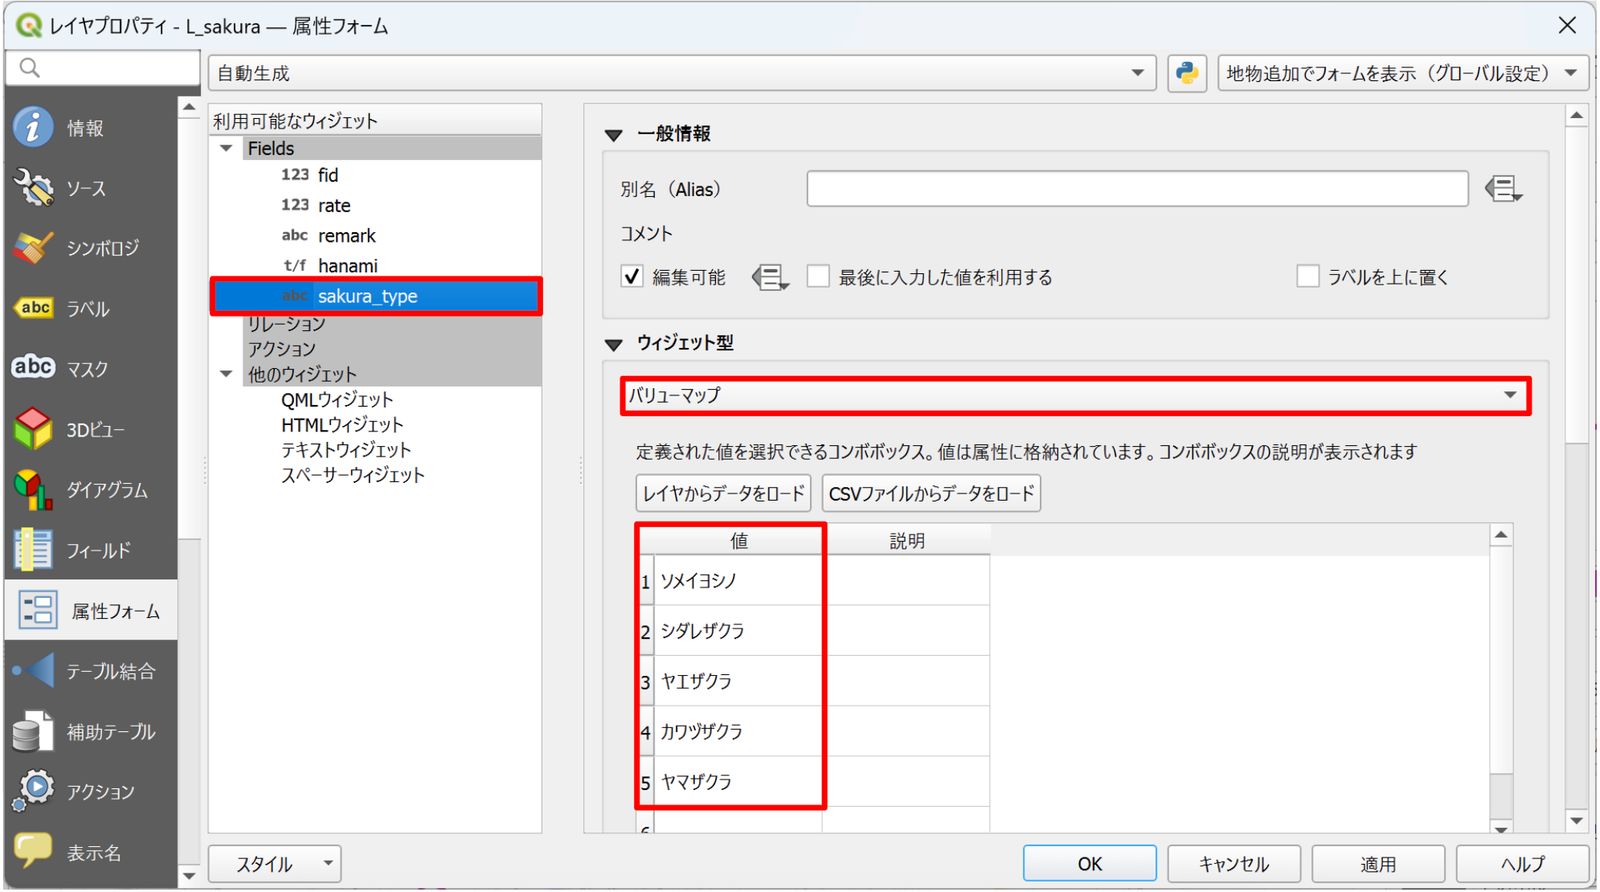This screenshot has width=1600, height=892.
Task: Collapse the Fields tree group
Action: click(227, 148)
